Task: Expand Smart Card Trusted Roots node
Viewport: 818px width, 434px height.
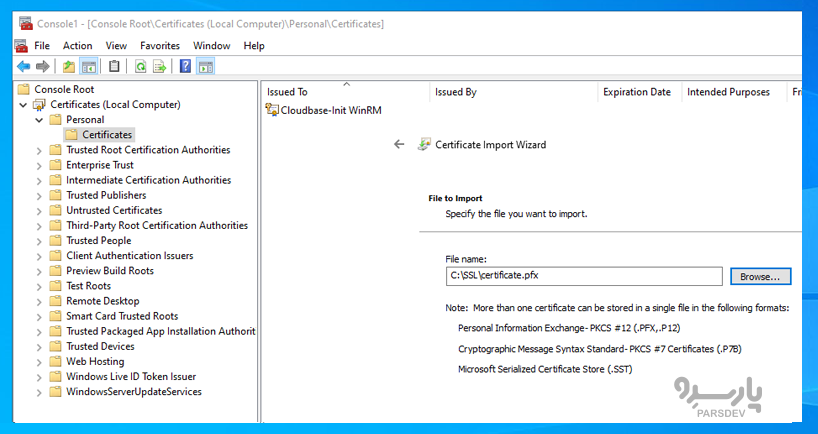Action: pos(39,317)
